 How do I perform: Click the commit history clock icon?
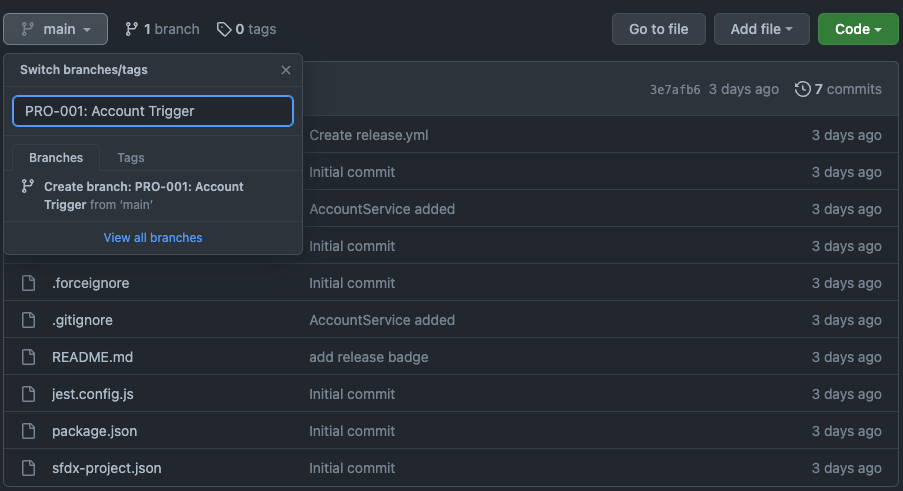pos(802,89)
